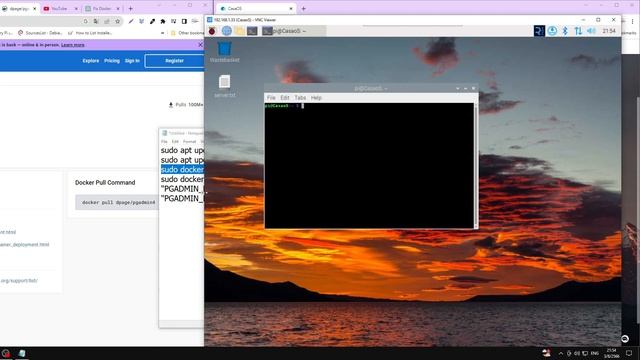Screen dimensions: 640x360
Task: Select the Wastebasket desktop icon
Action: click(x=224, y=52)
